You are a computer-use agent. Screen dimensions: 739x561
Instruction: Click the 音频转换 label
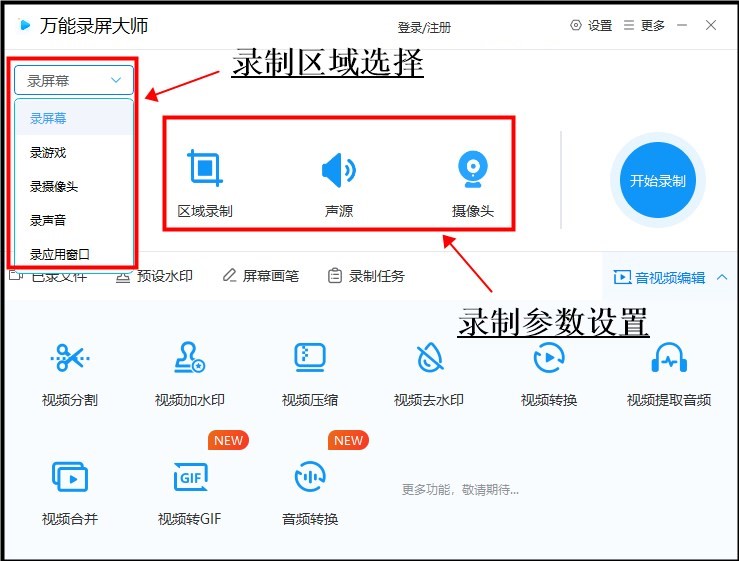[x=310, y=519]
